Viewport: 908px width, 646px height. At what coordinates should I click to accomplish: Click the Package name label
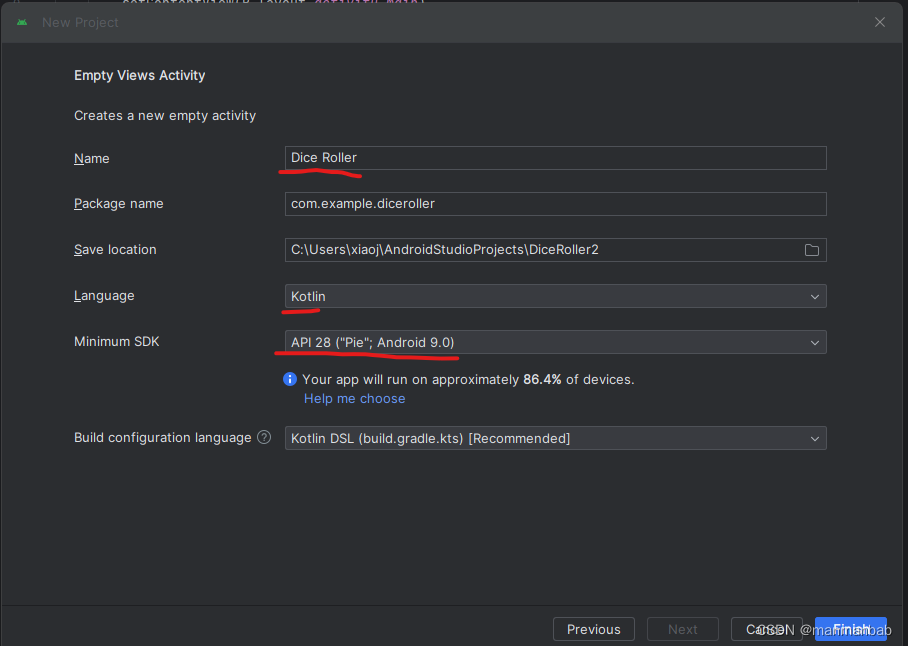[x=119, y=204]
